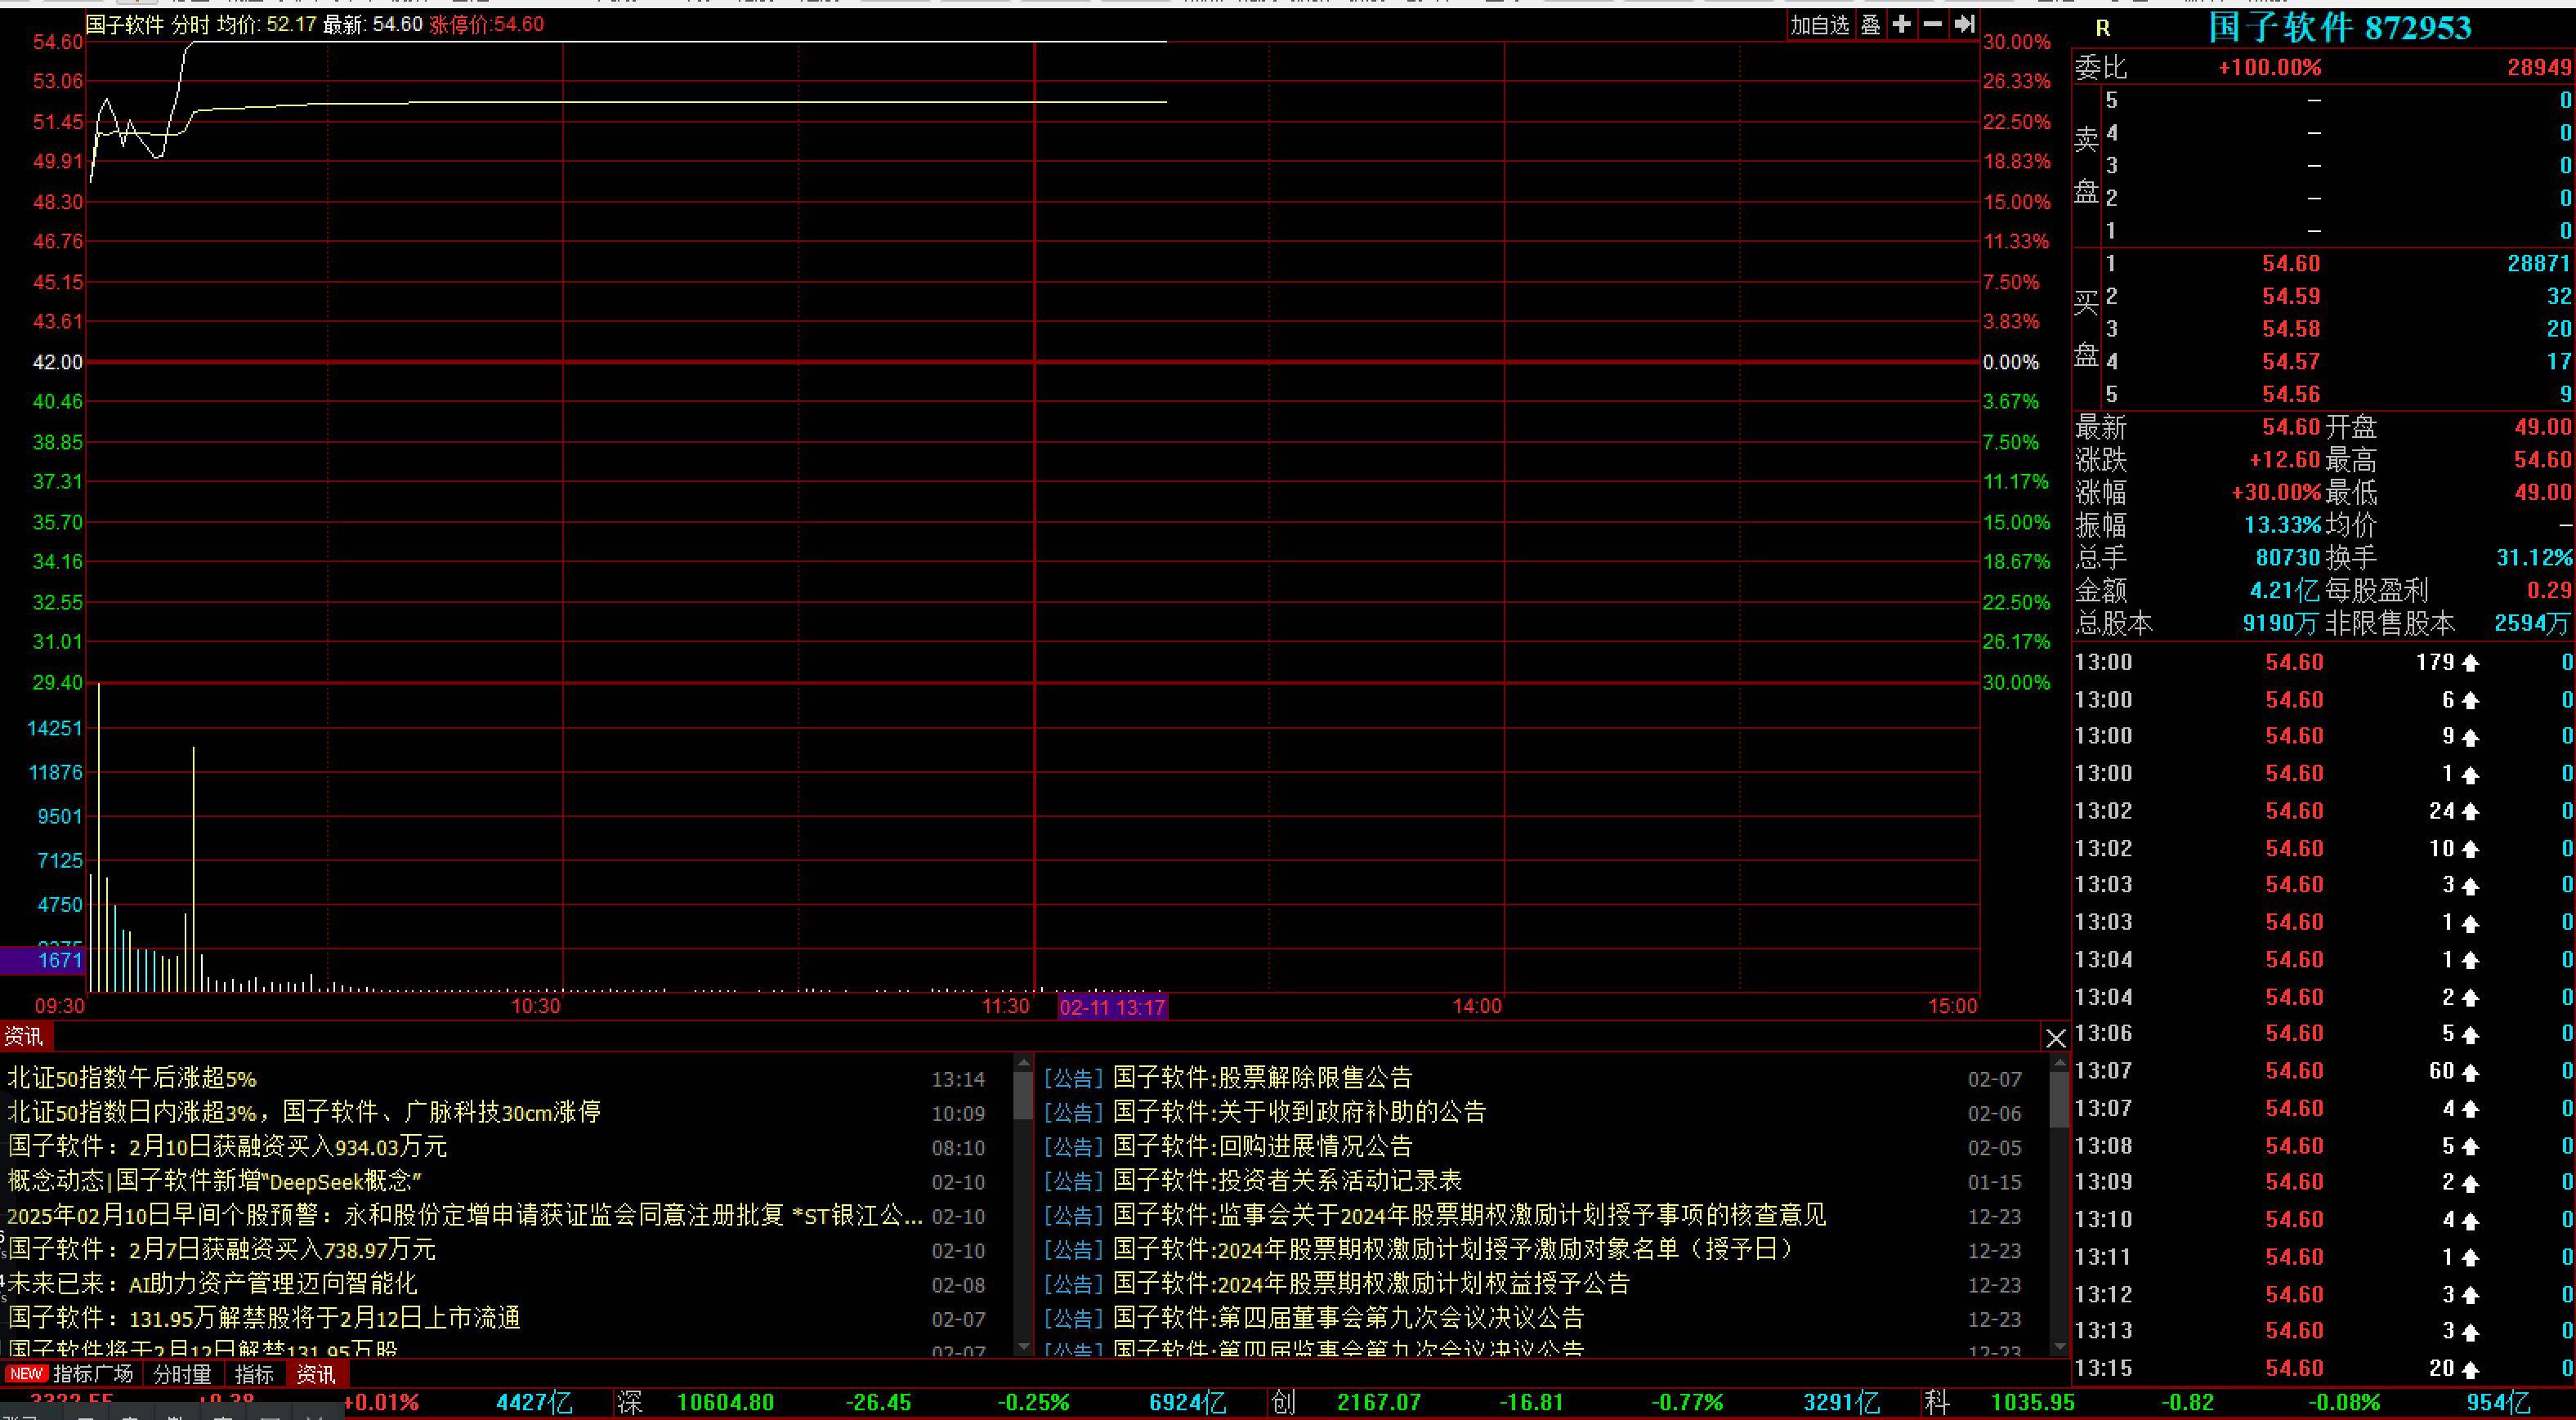Click the up-arrow icon in 13:02 24-lot row
The width and height of the screenshot is (2576, 1420).
2470,812
